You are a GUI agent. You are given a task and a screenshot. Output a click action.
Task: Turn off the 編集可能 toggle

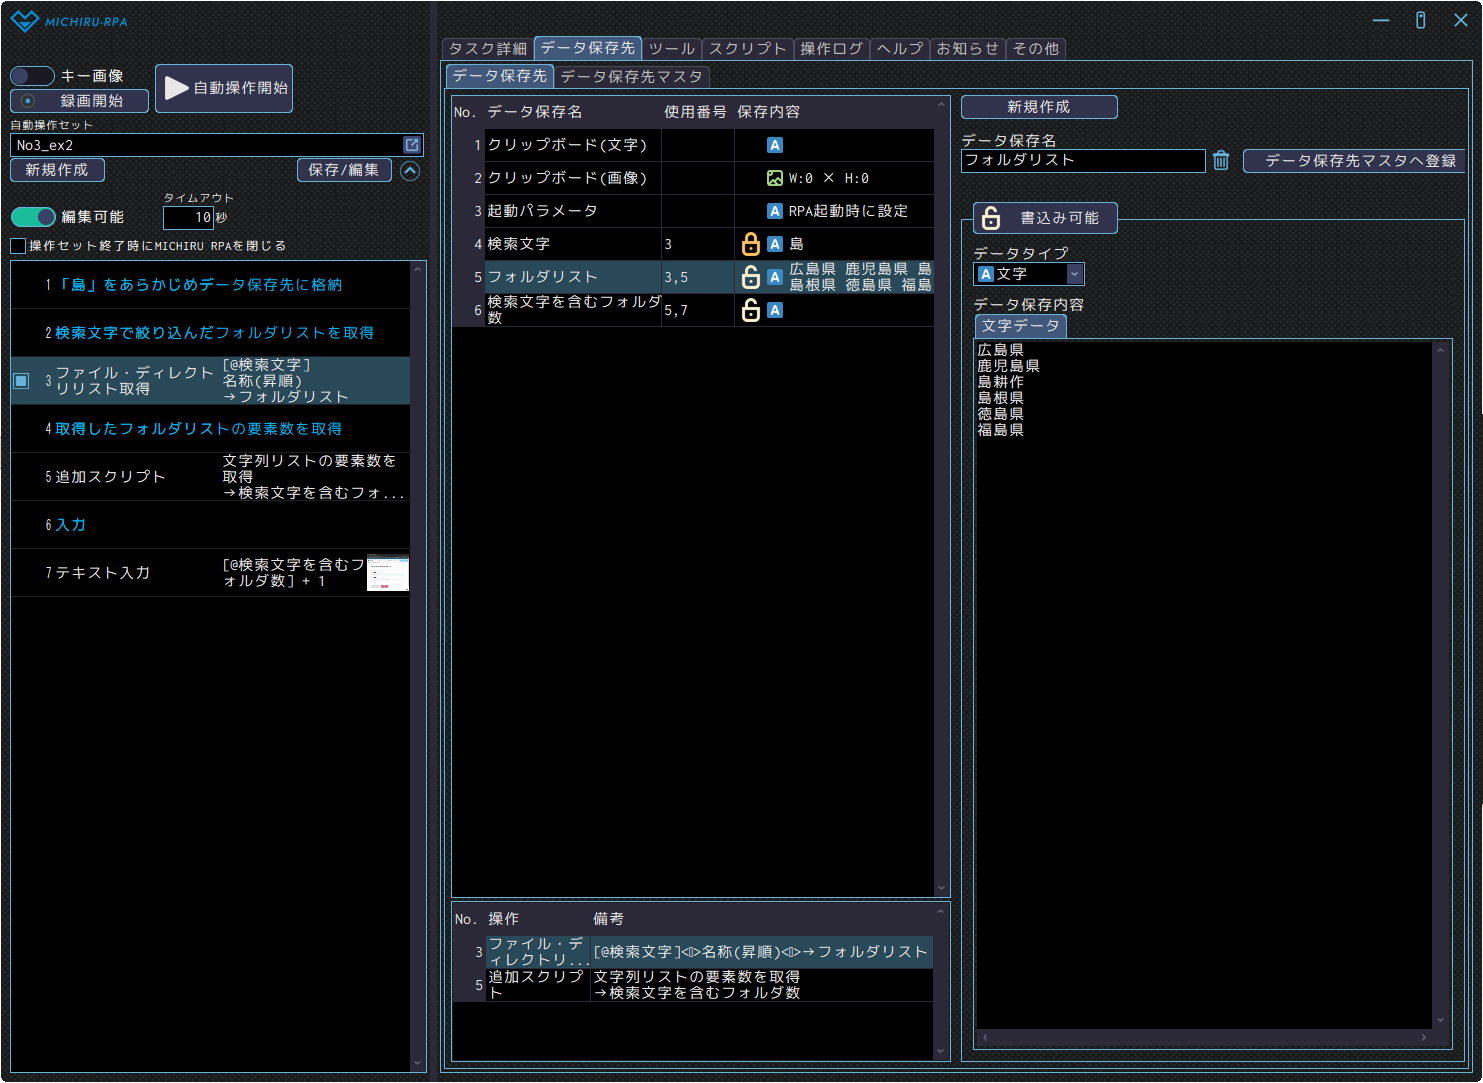point(33,217)
